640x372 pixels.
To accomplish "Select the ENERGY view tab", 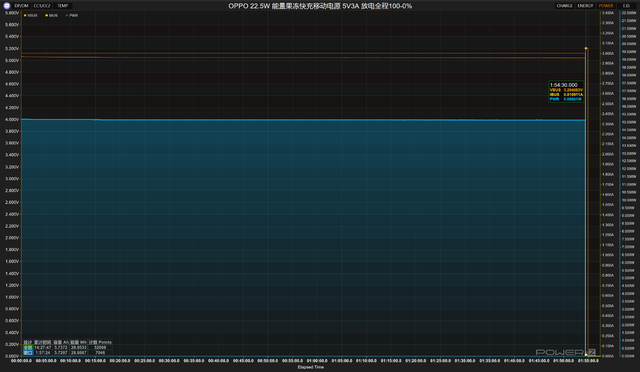I will pos(585,6).
